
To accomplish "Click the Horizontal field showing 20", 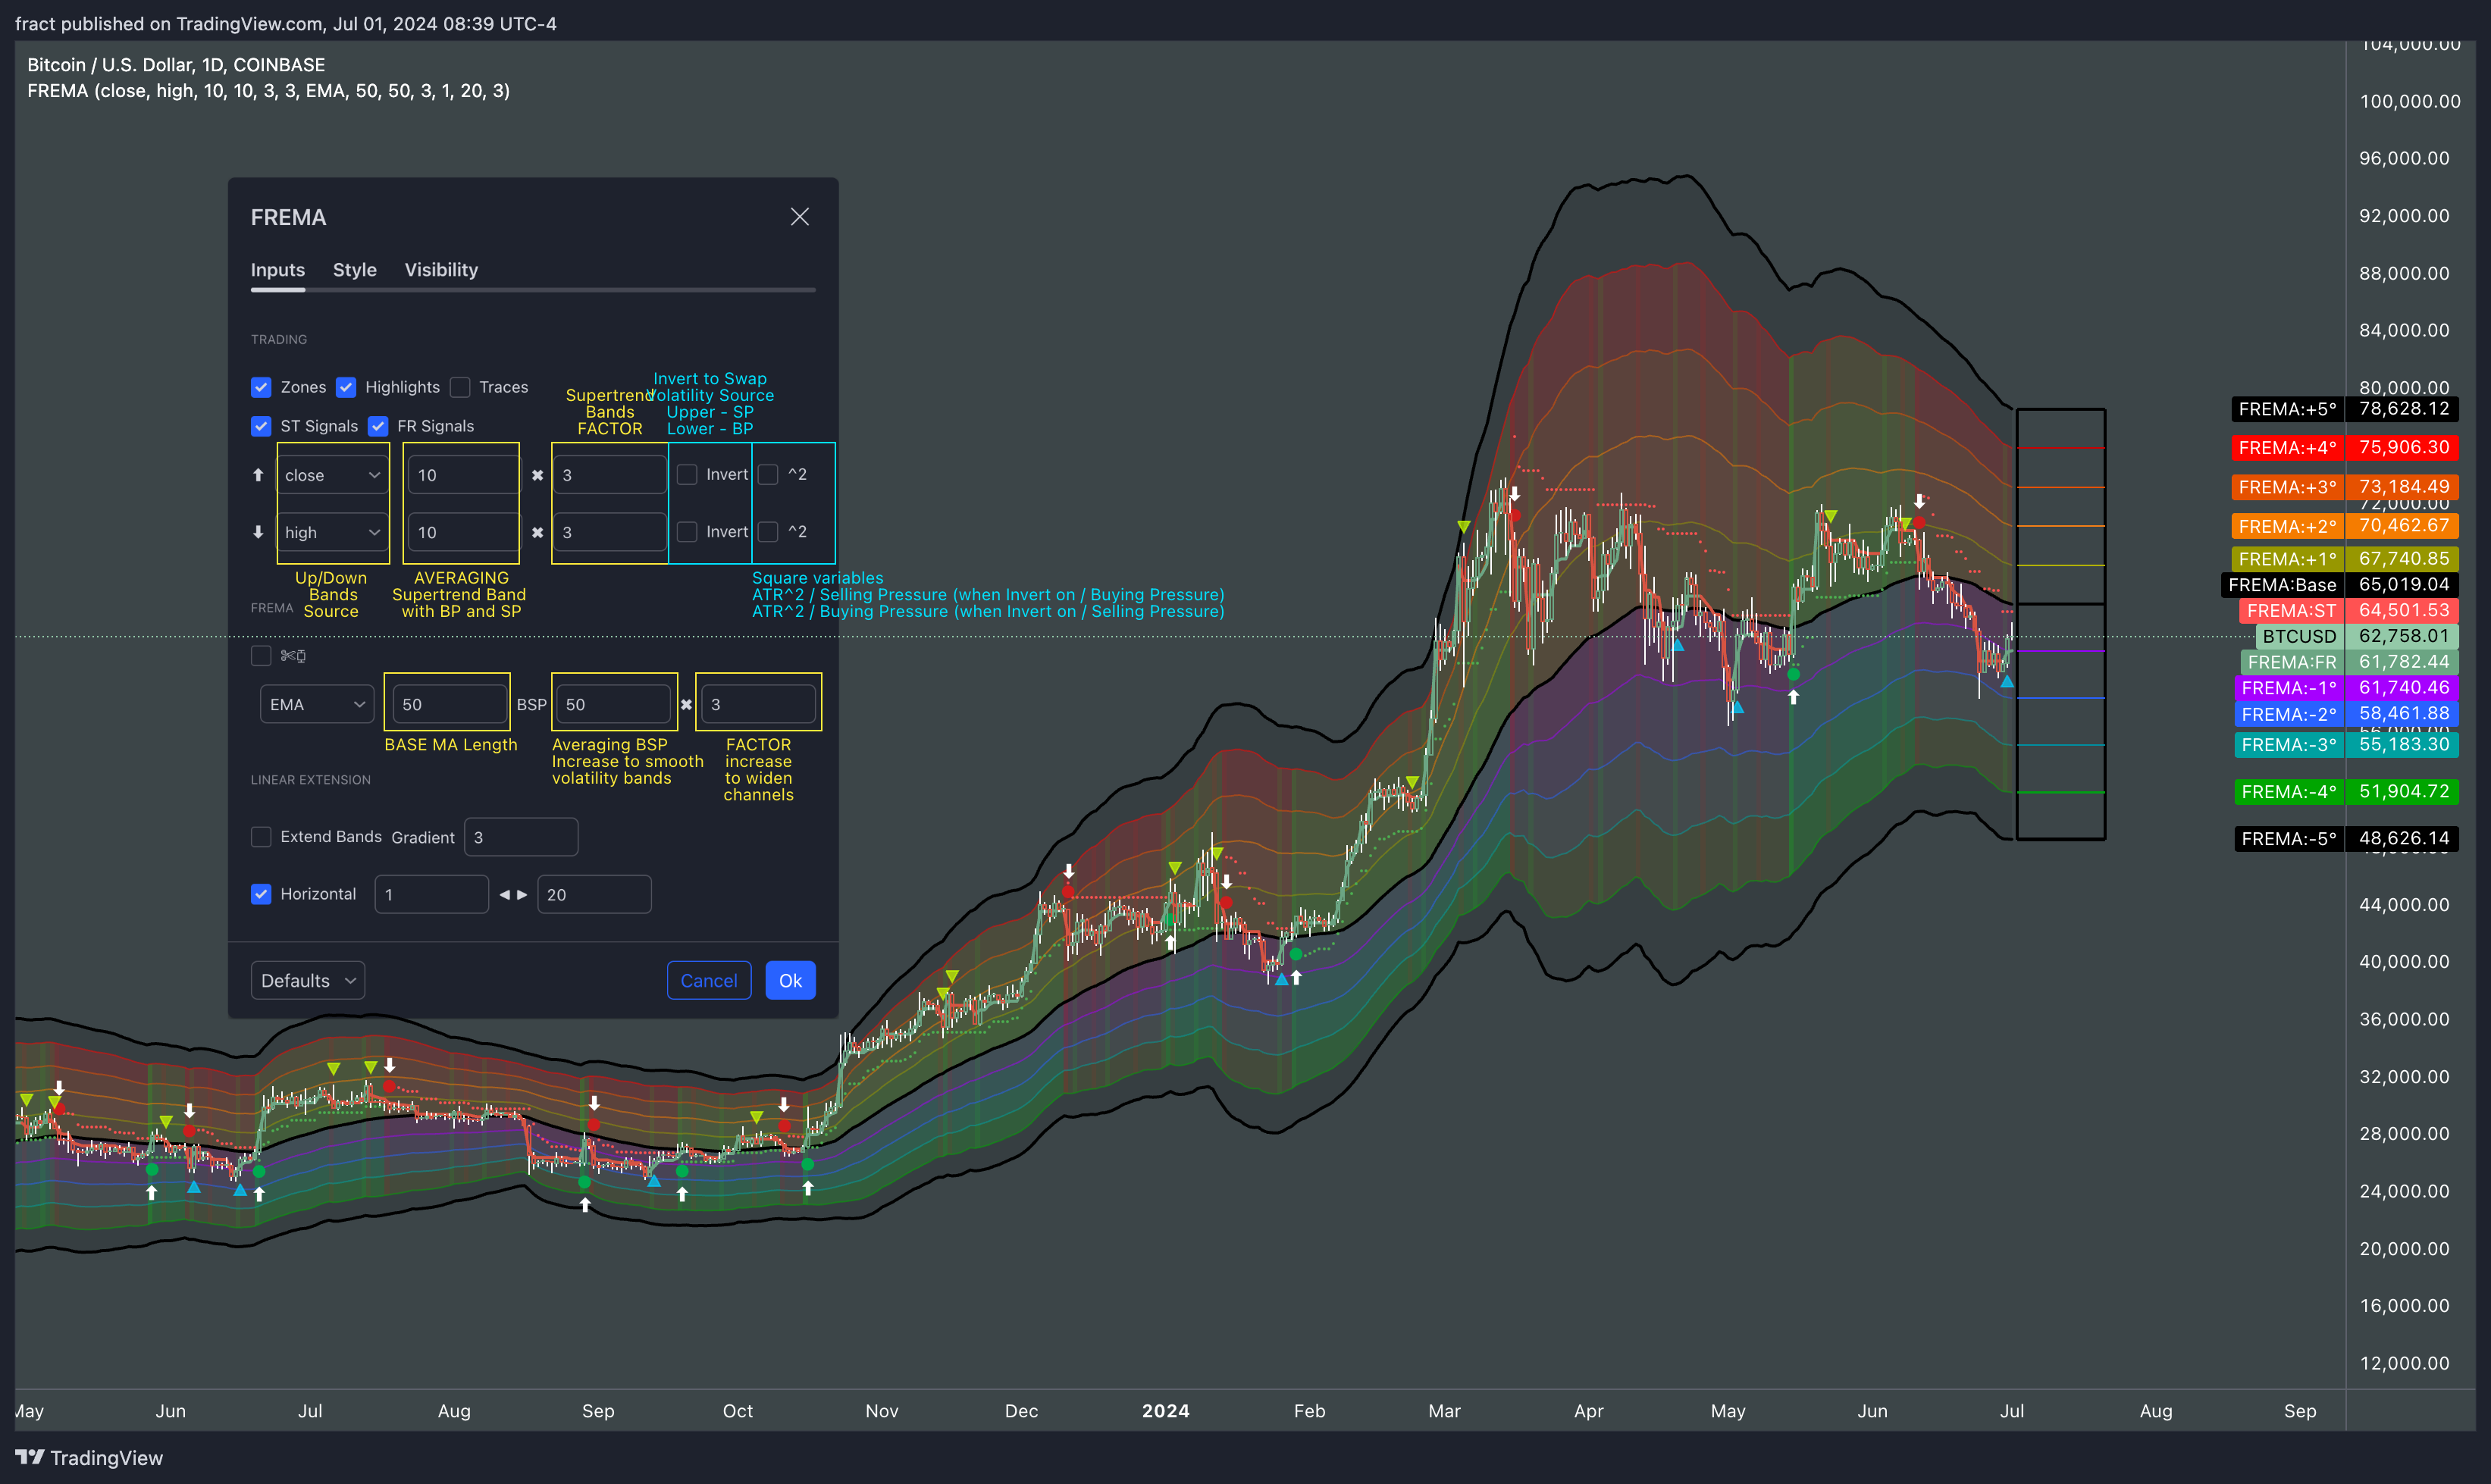I will (594, 894).
